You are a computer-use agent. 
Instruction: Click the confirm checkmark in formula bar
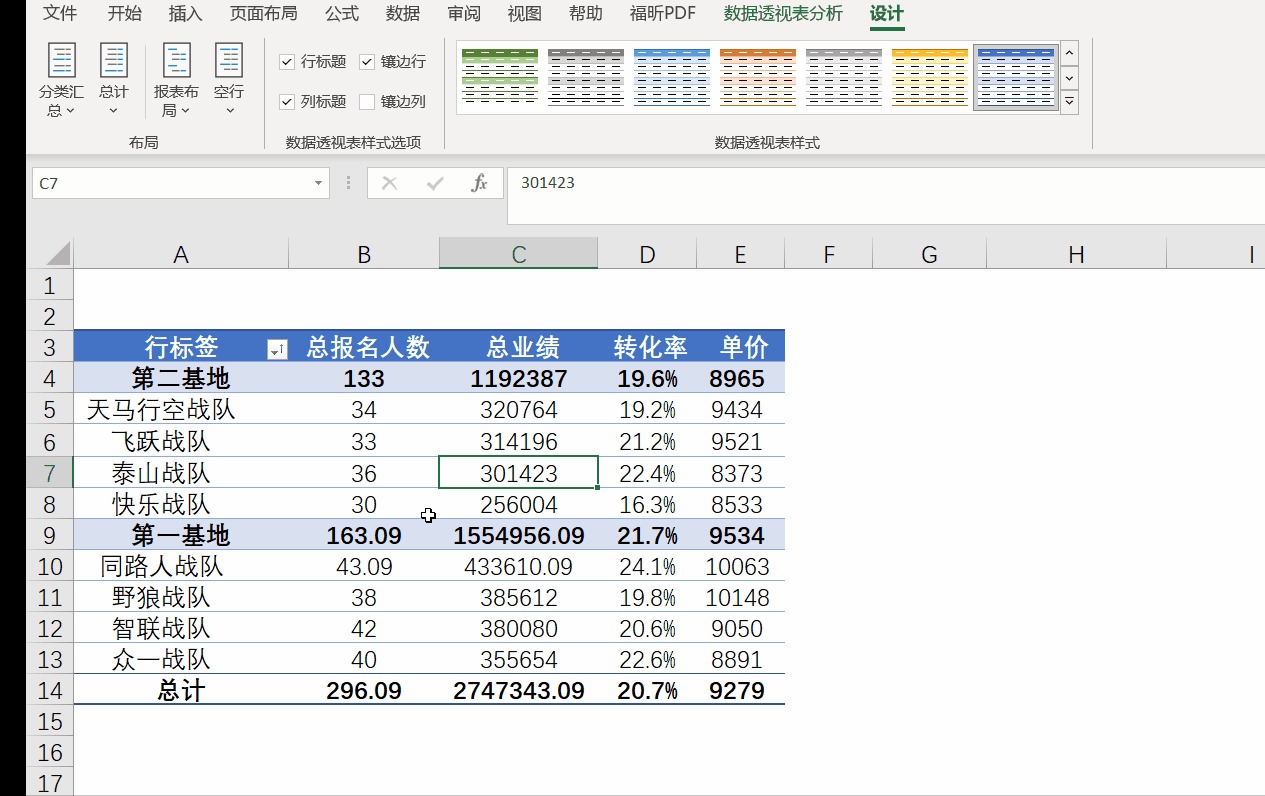click(435, 183)
